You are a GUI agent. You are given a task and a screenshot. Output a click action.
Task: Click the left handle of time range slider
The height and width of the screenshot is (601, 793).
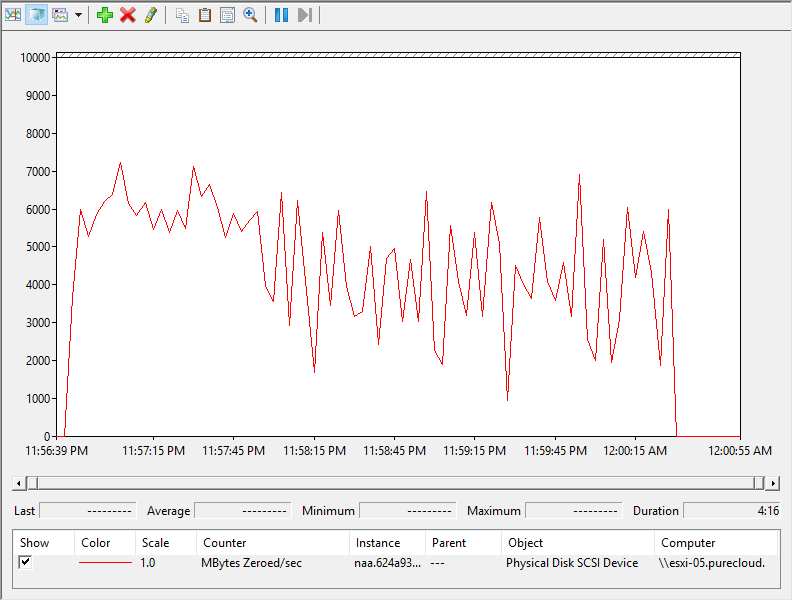click(32, 483)
